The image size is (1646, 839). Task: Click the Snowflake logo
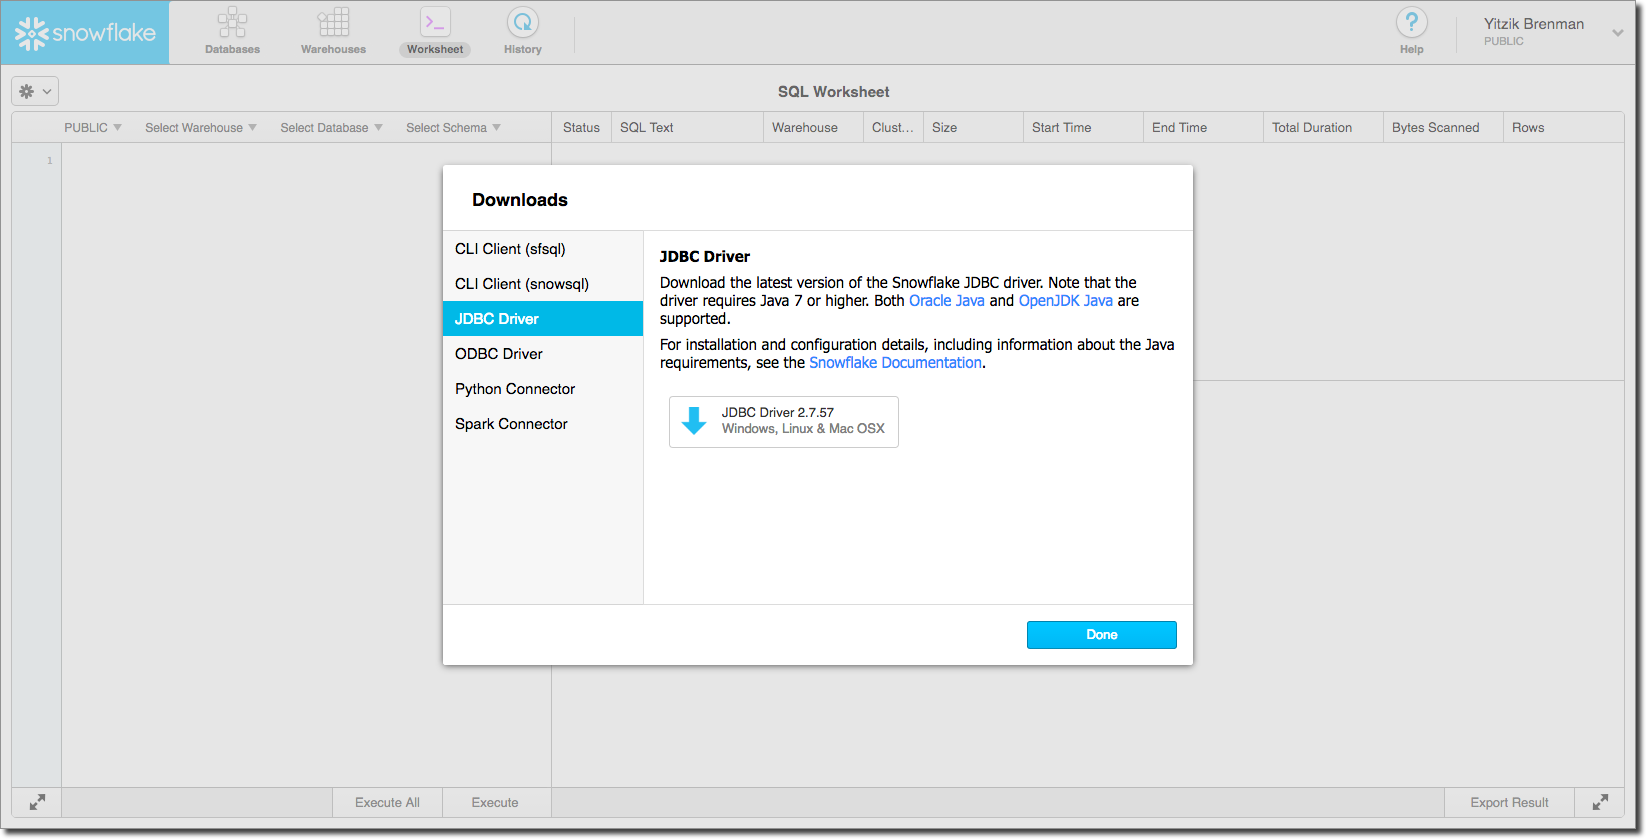click(85, 33)
